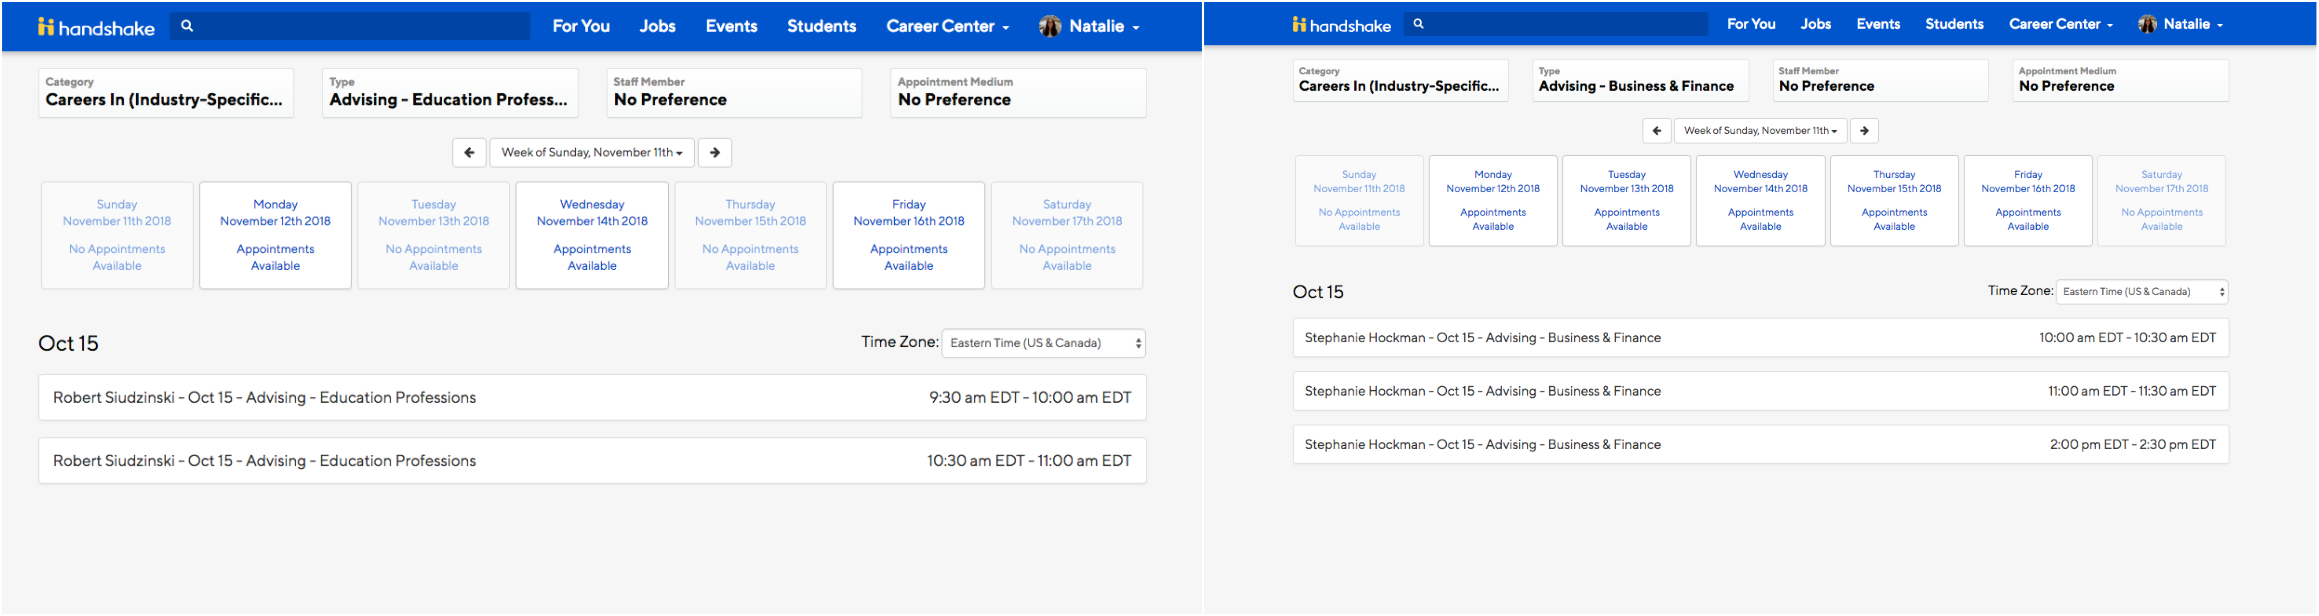Go to next week using right arrow, left window
2319x616 pixels.
coord(715,153)
